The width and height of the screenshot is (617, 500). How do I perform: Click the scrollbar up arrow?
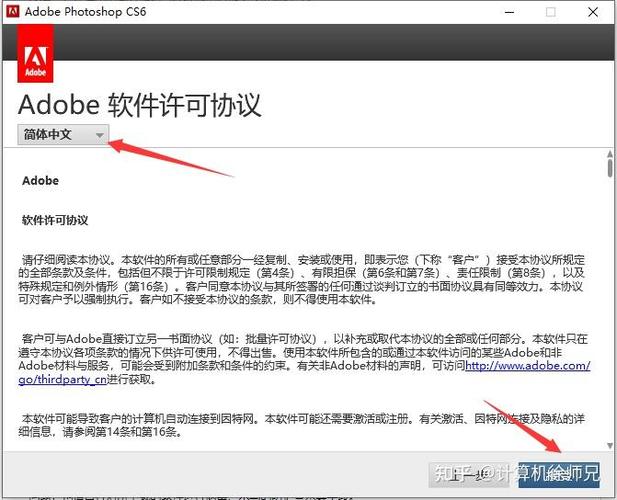point(610,154)
